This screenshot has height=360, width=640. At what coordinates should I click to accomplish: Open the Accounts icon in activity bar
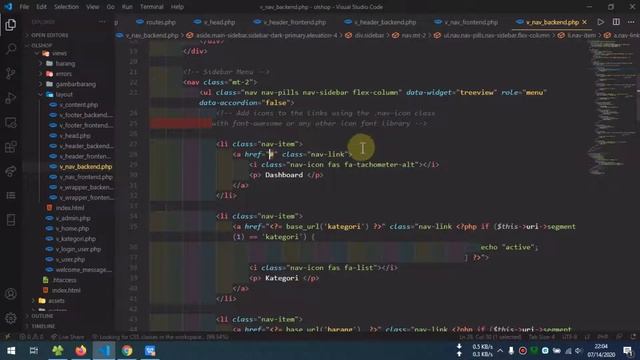[x=11, y=294]
